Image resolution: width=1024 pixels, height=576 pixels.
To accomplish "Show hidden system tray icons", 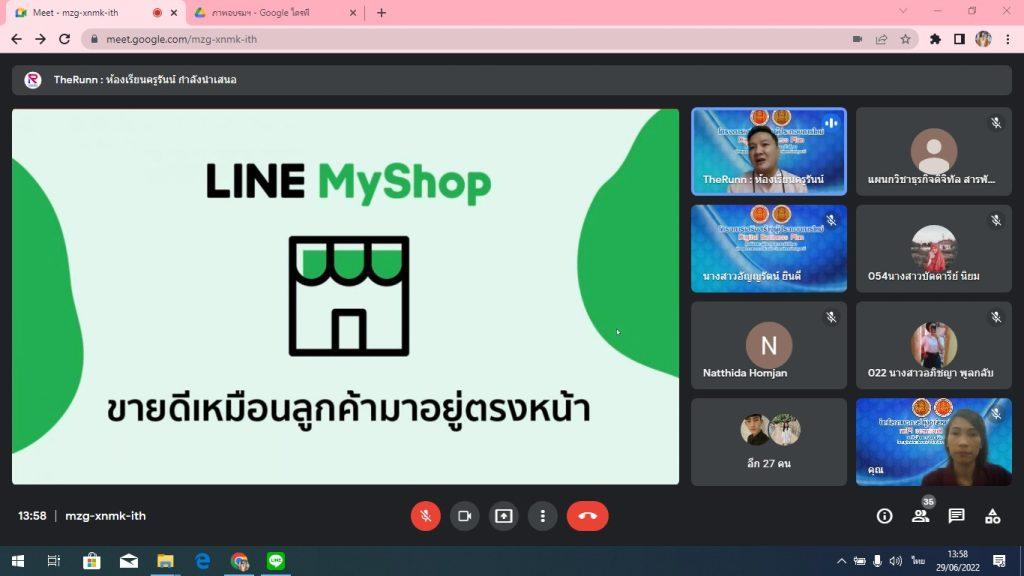I will (x=841, y=561).
